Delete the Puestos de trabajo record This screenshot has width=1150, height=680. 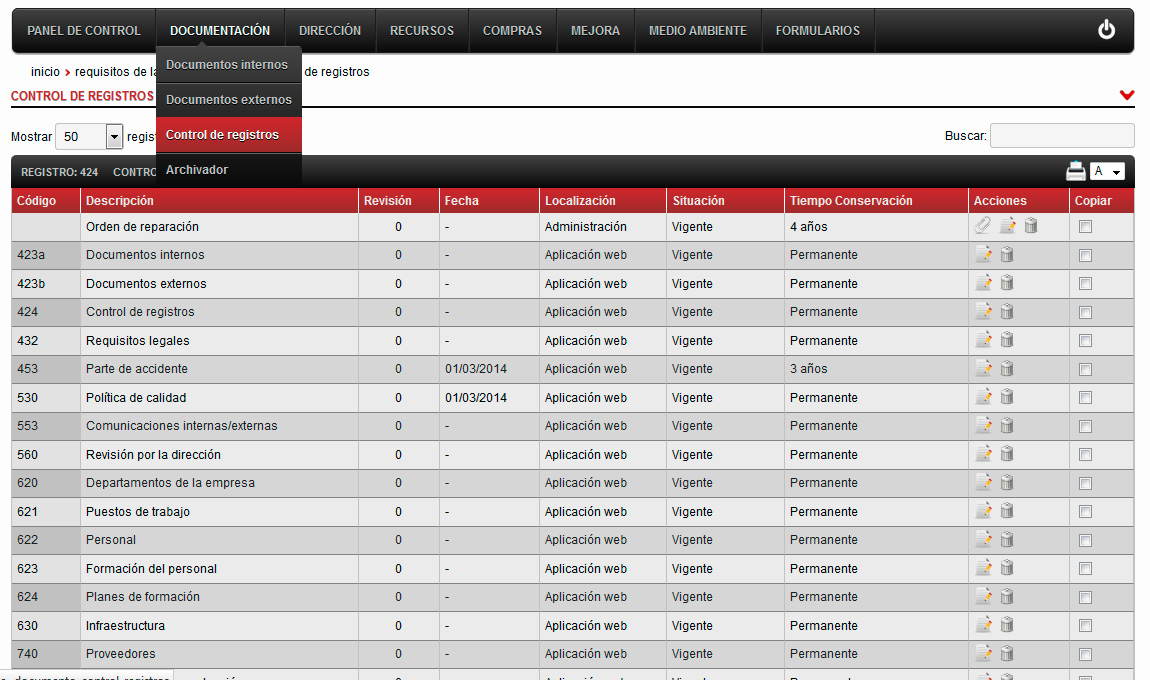point(1007,511)
